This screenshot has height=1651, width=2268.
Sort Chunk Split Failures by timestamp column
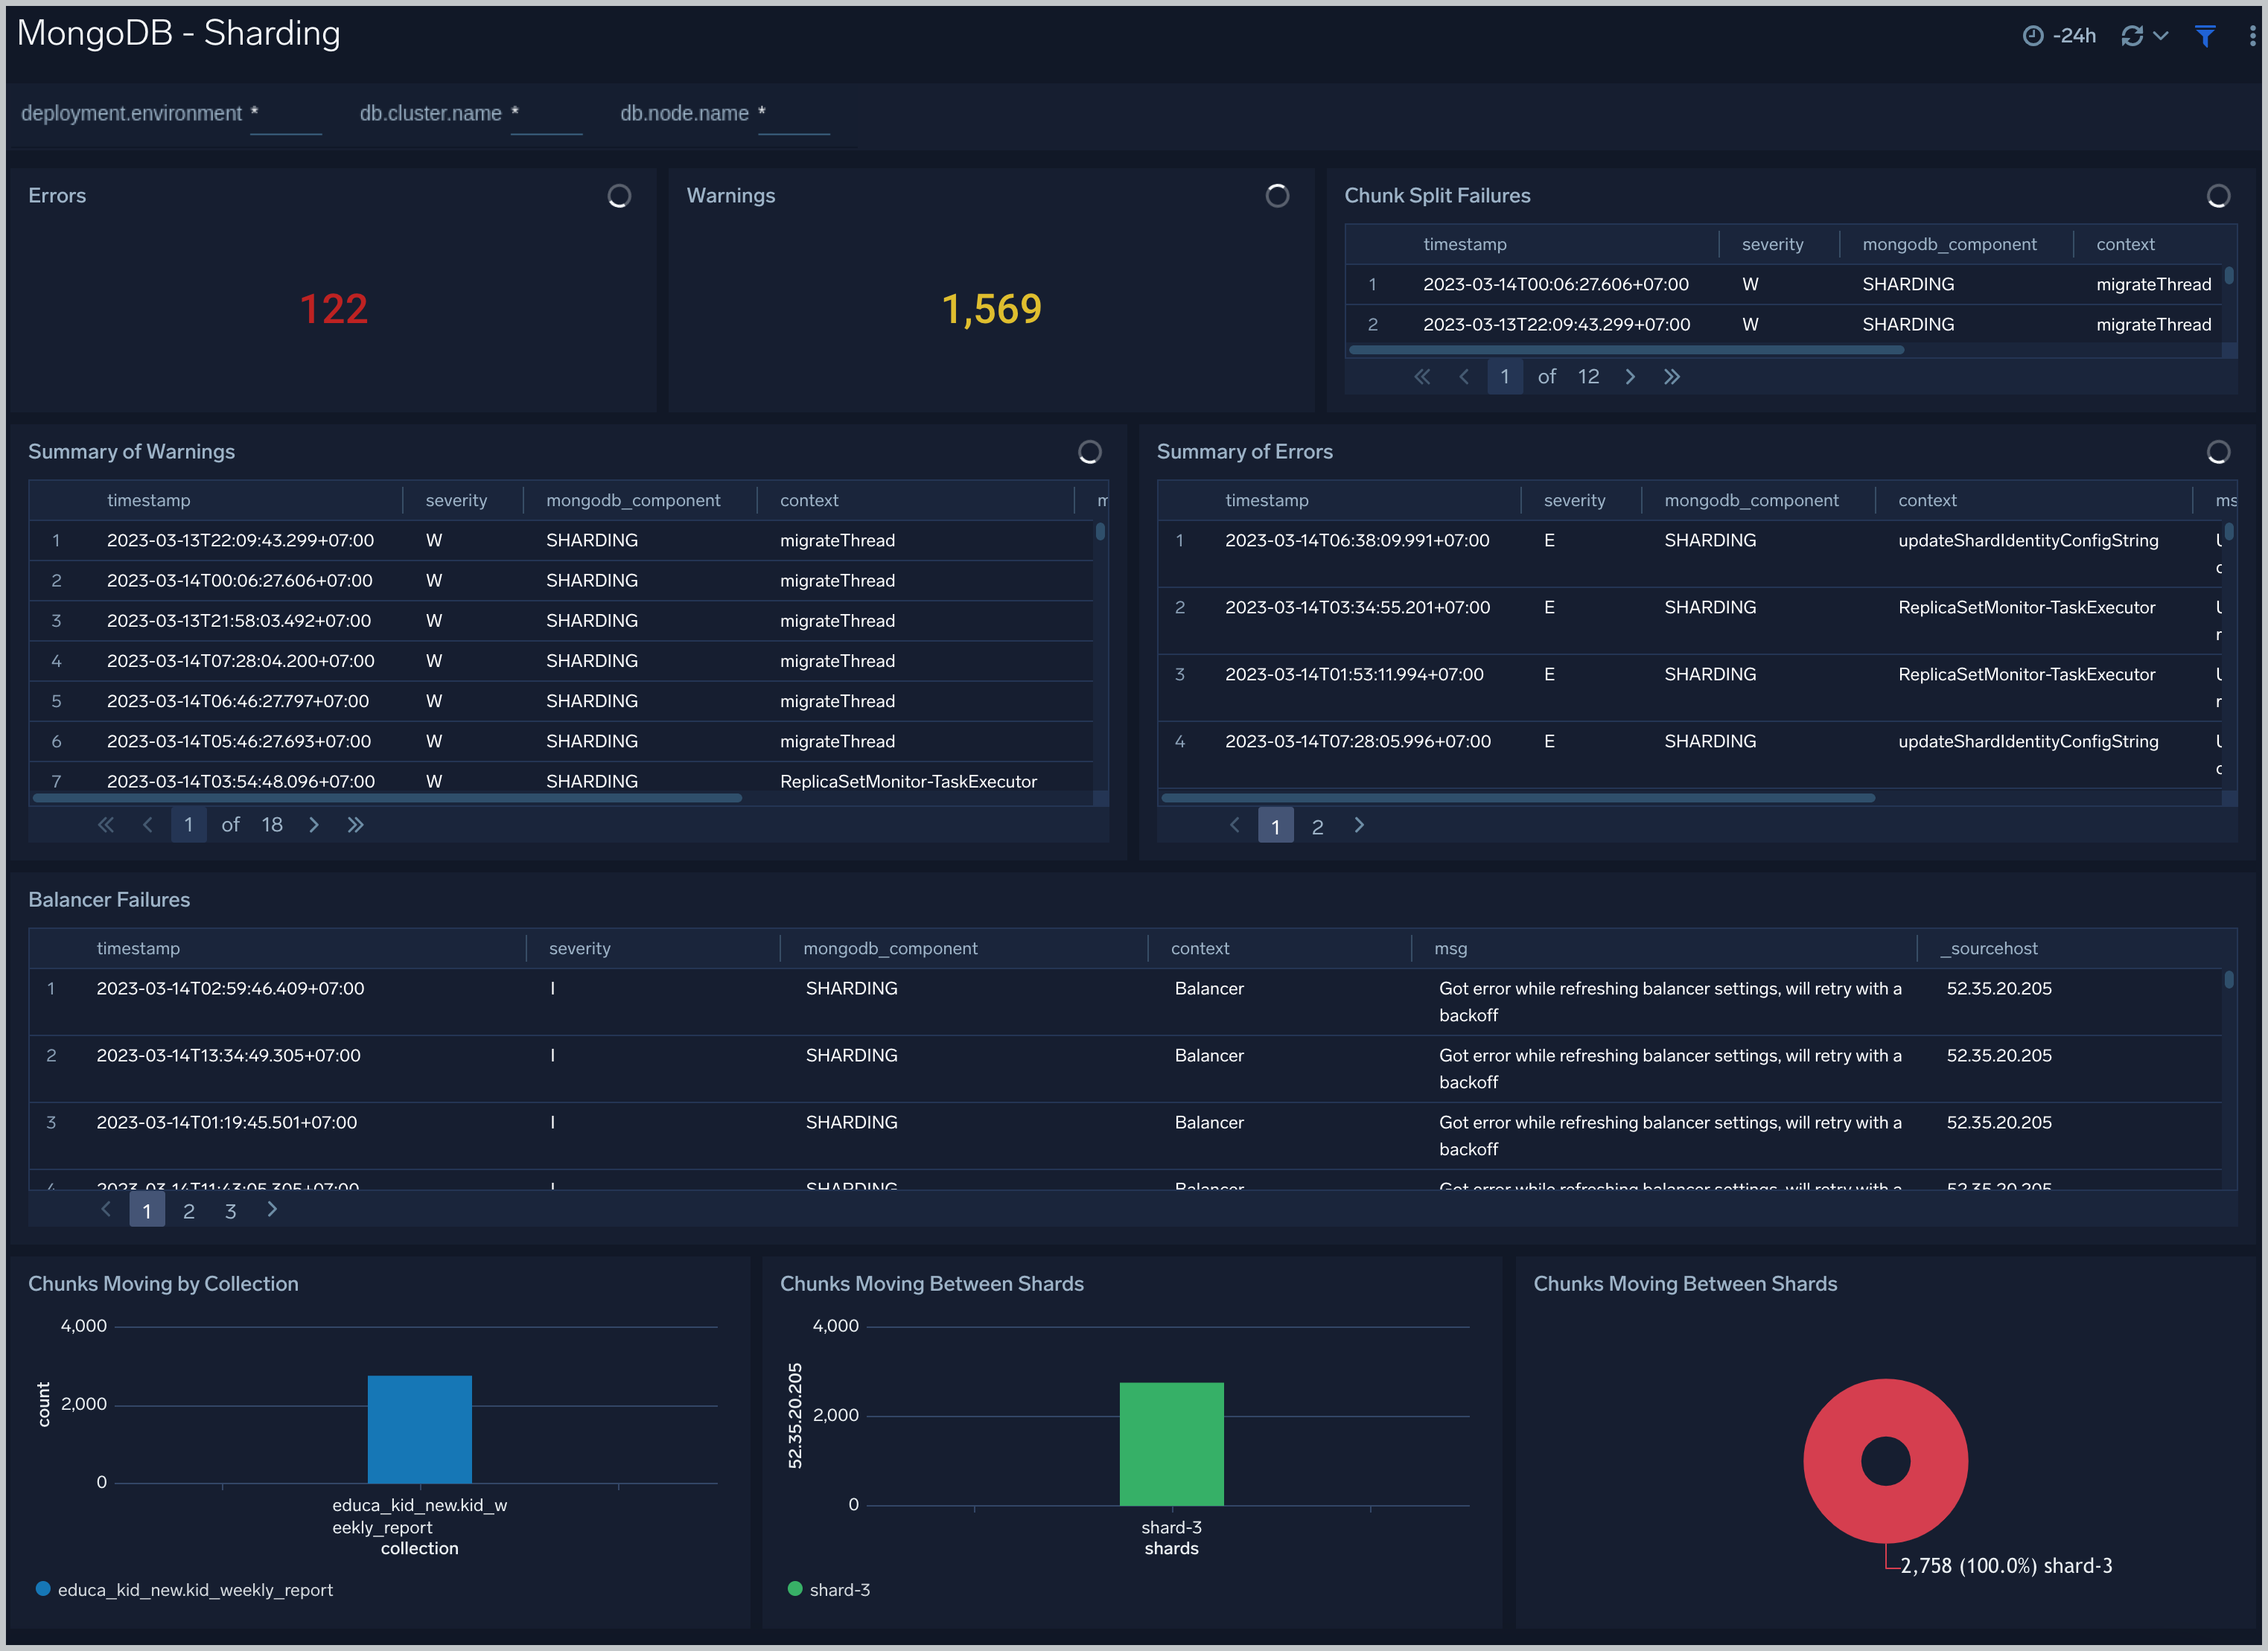coord(1465,245)
